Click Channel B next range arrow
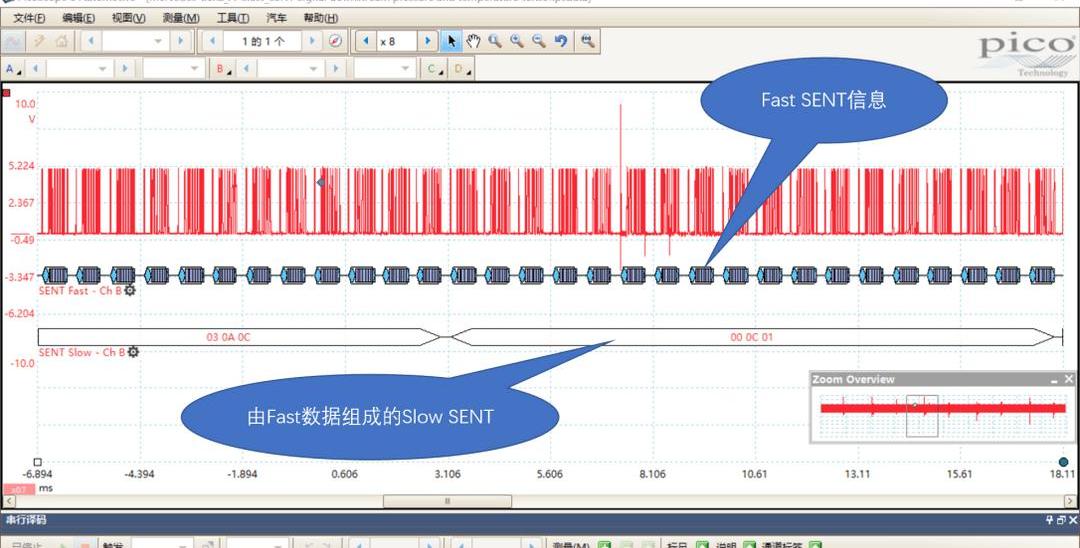Image resolution: width=1080 pixels, height=548 pixels. pos(335,69)
